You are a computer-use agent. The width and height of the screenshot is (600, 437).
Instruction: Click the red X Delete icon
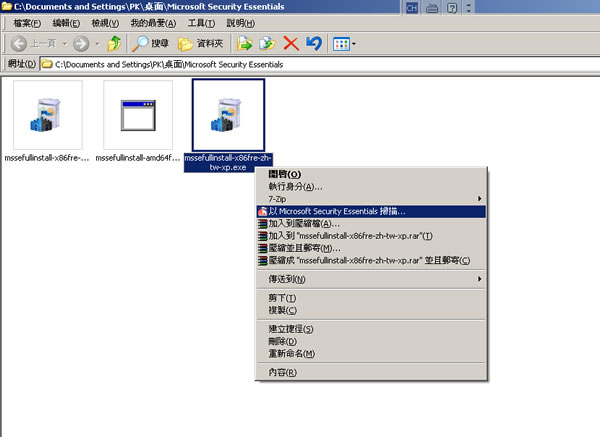291,44
